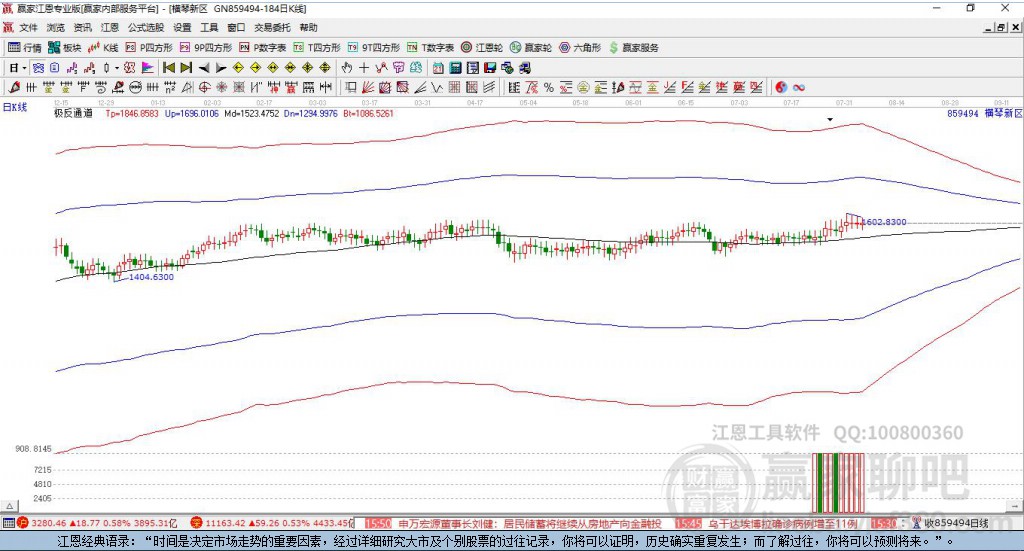Open the 江恩轮 tool
The image size is (1024, 551).
click(482, 48)
